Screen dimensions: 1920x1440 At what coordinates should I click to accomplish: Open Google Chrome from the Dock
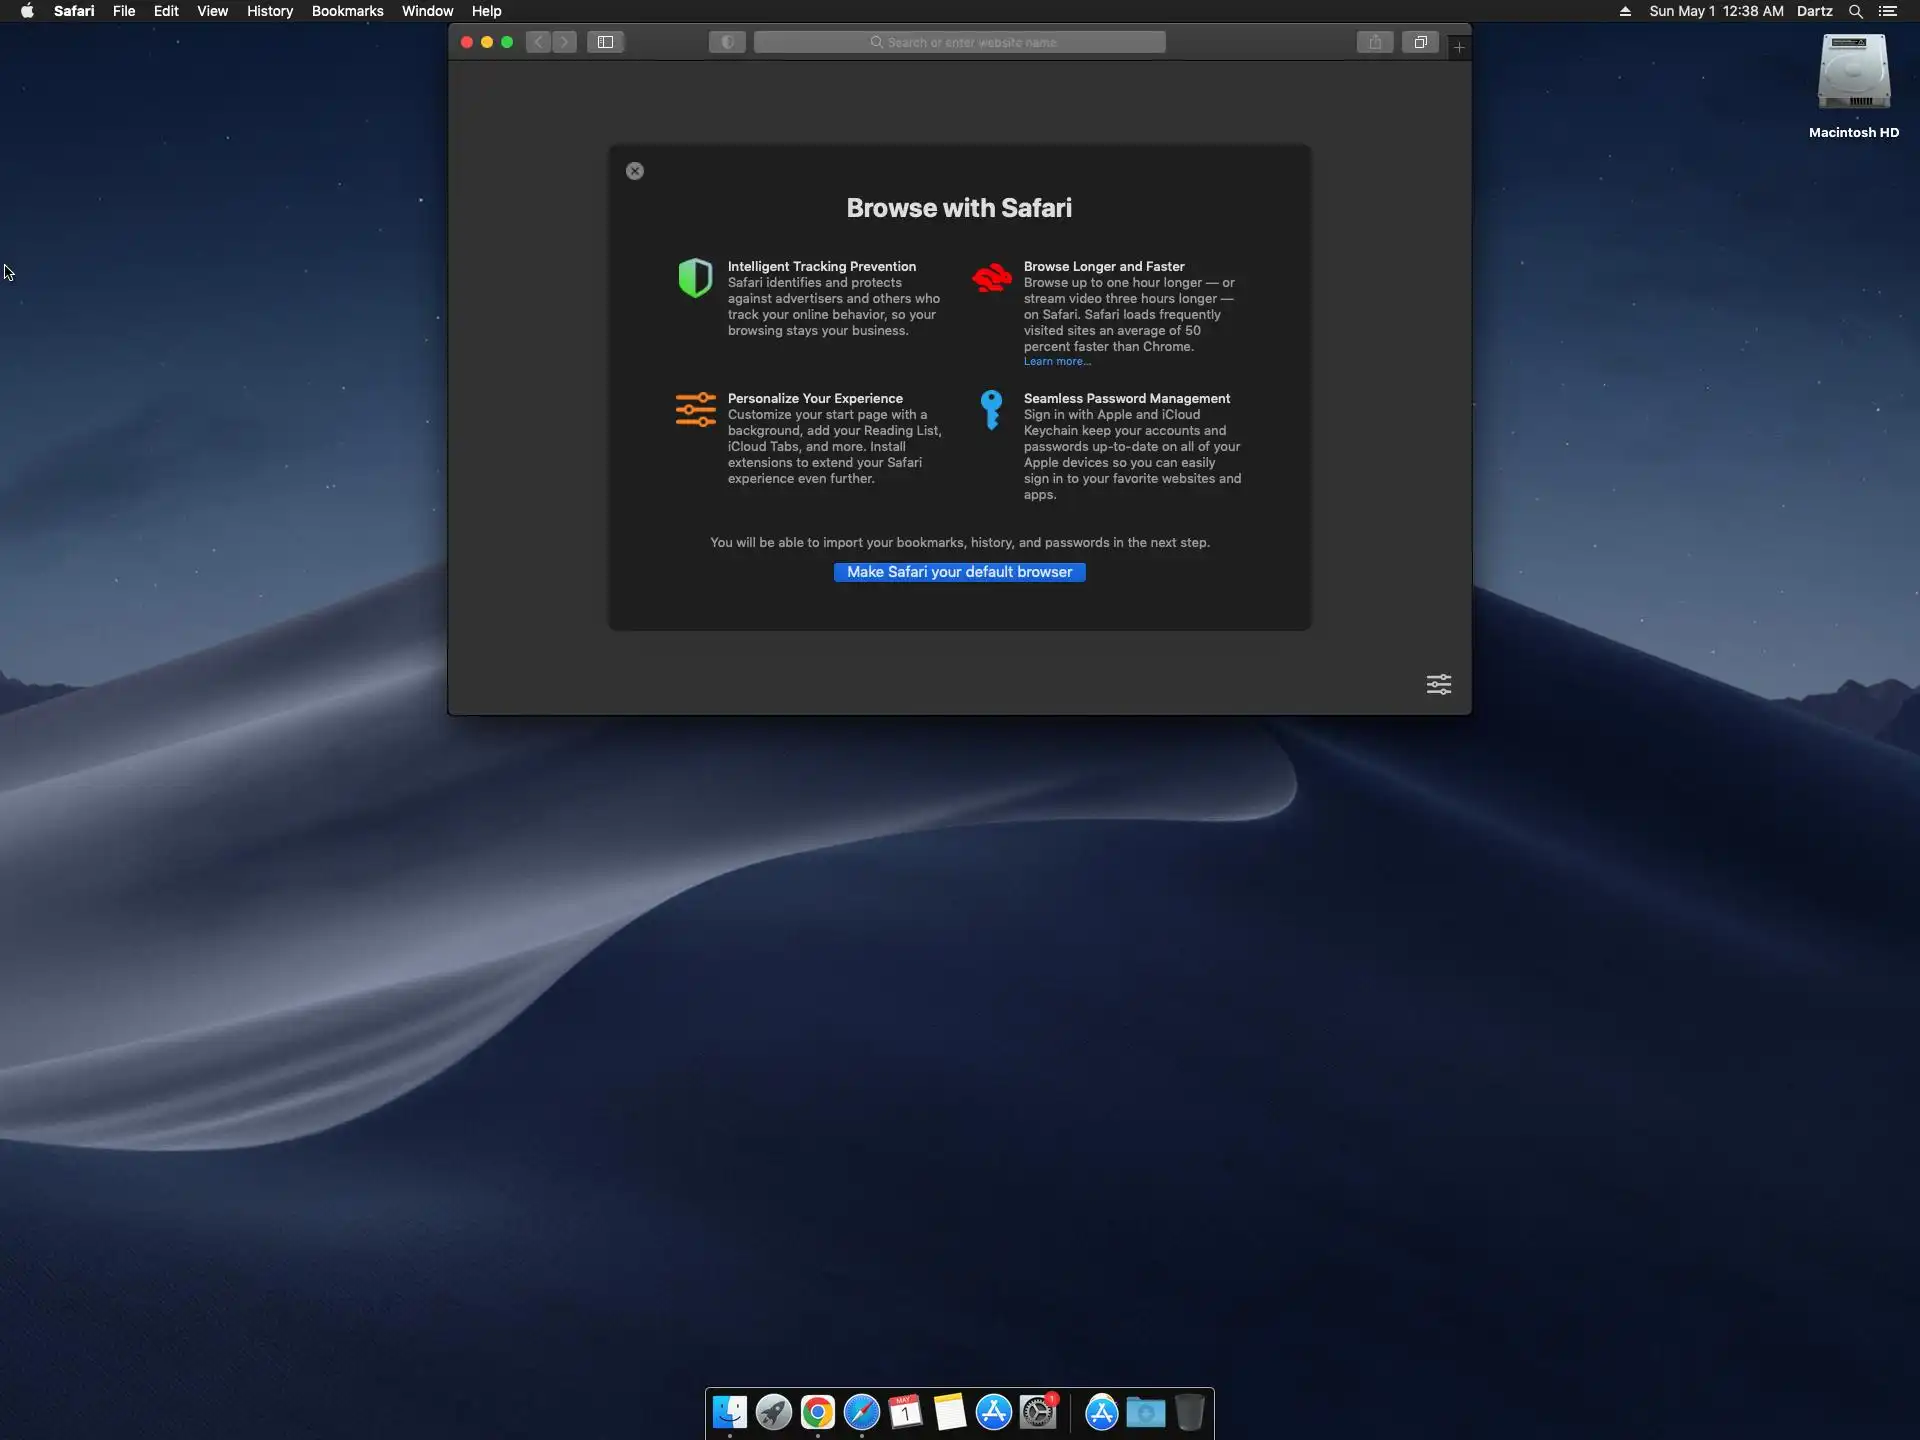[817, 1412]
